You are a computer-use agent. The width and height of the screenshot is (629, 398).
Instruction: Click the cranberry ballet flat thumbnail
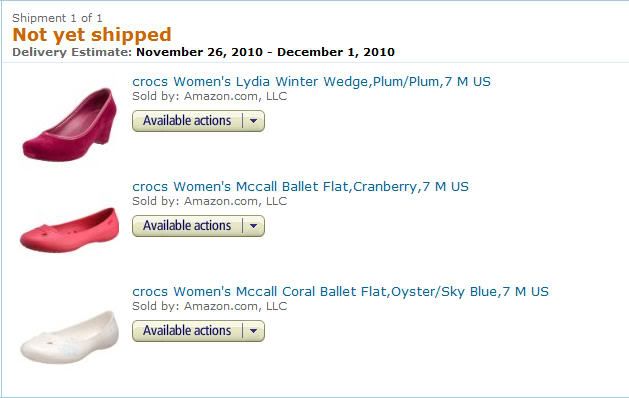click(x=69, y=230)
